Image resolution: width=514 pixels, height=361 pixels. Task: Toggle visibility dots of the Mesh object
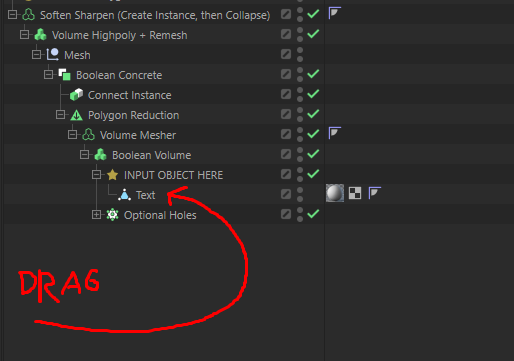300,55
